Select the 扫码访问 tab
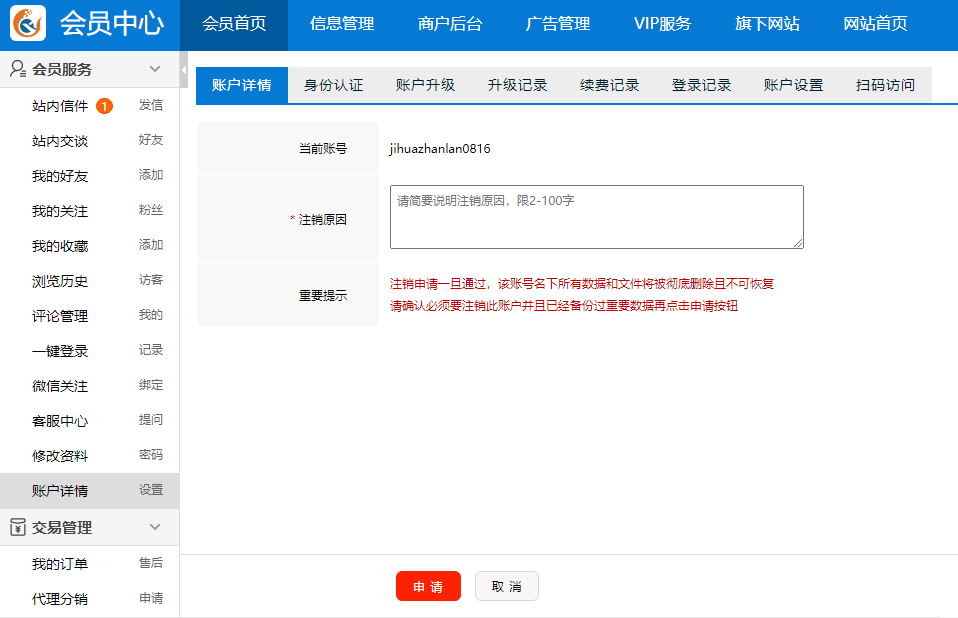The height and width of the screenshot is (618, 958). coord(885,85)
